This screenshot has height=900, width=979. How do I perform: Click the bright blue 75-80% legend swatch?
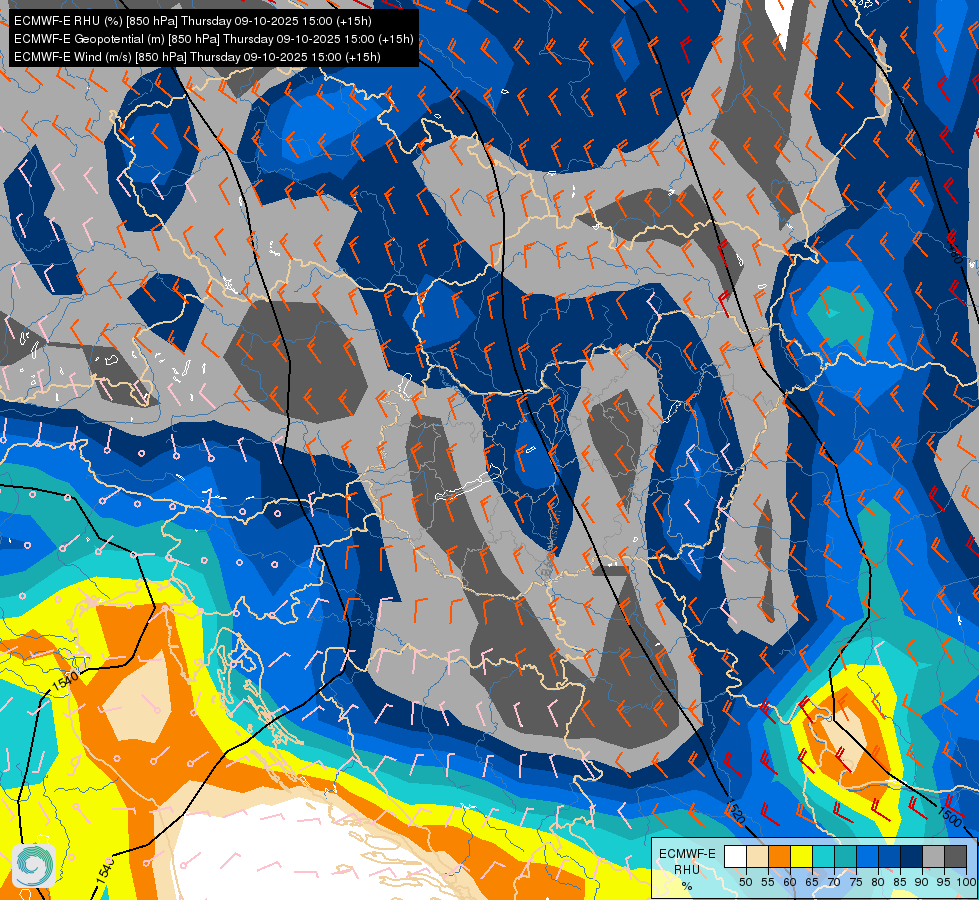867,856
